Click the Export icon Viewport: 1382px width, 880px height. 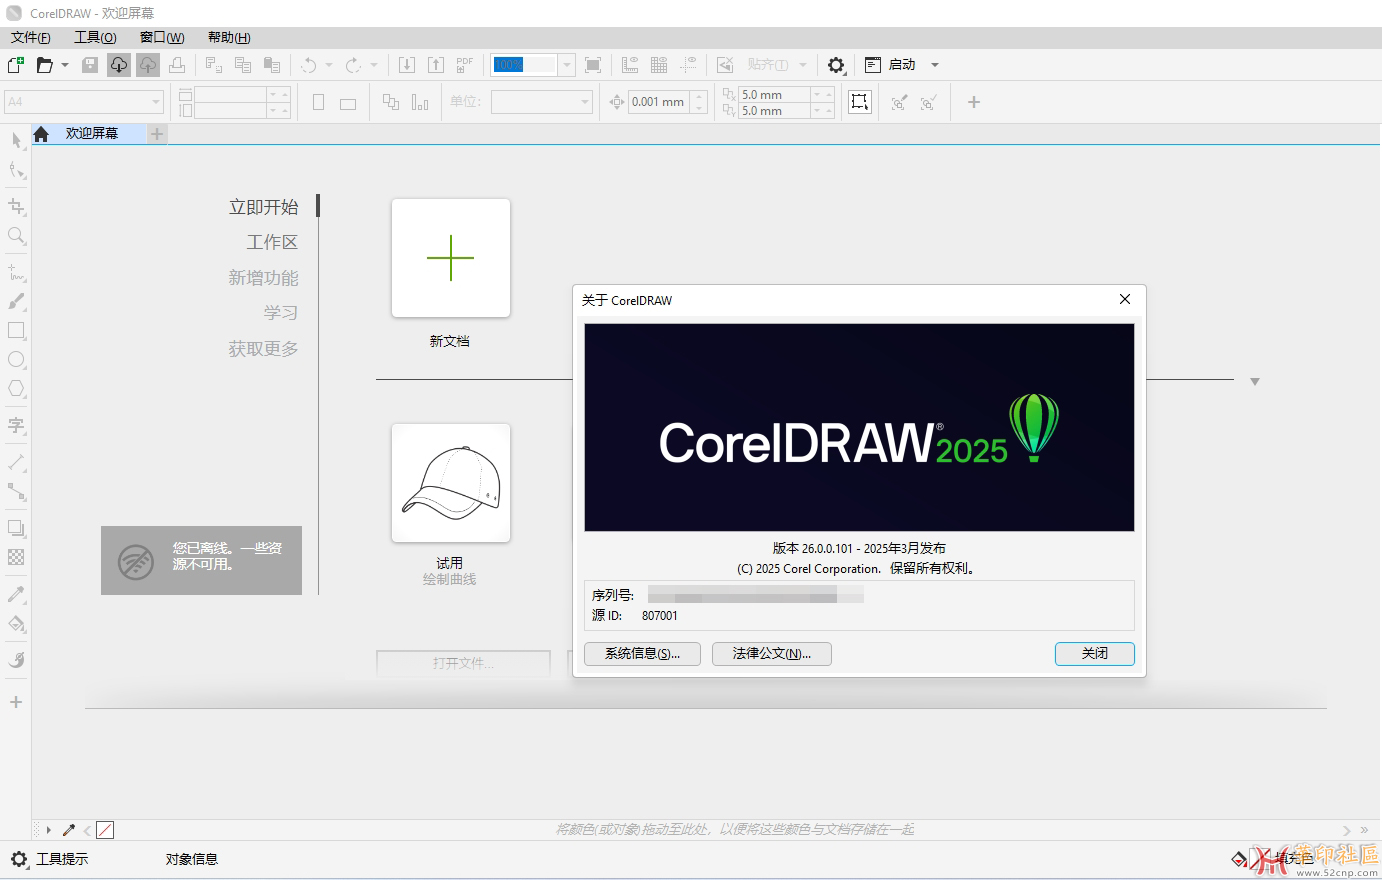pos(436,65)
